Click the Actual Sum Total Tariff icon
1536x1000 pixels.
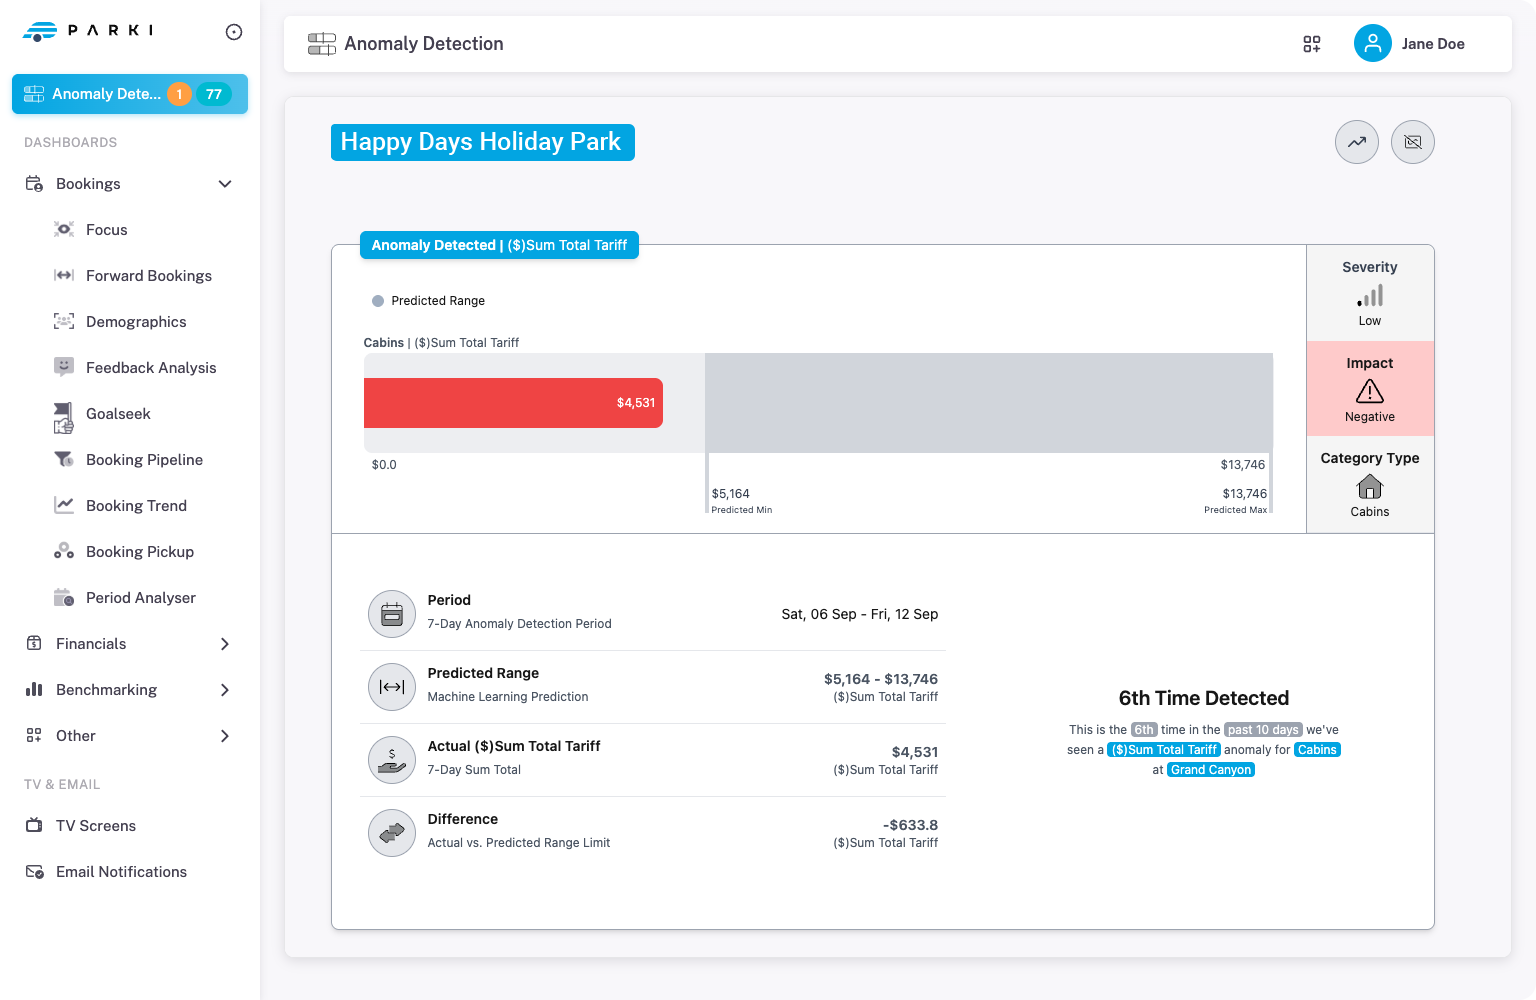(x=392, y=760)
